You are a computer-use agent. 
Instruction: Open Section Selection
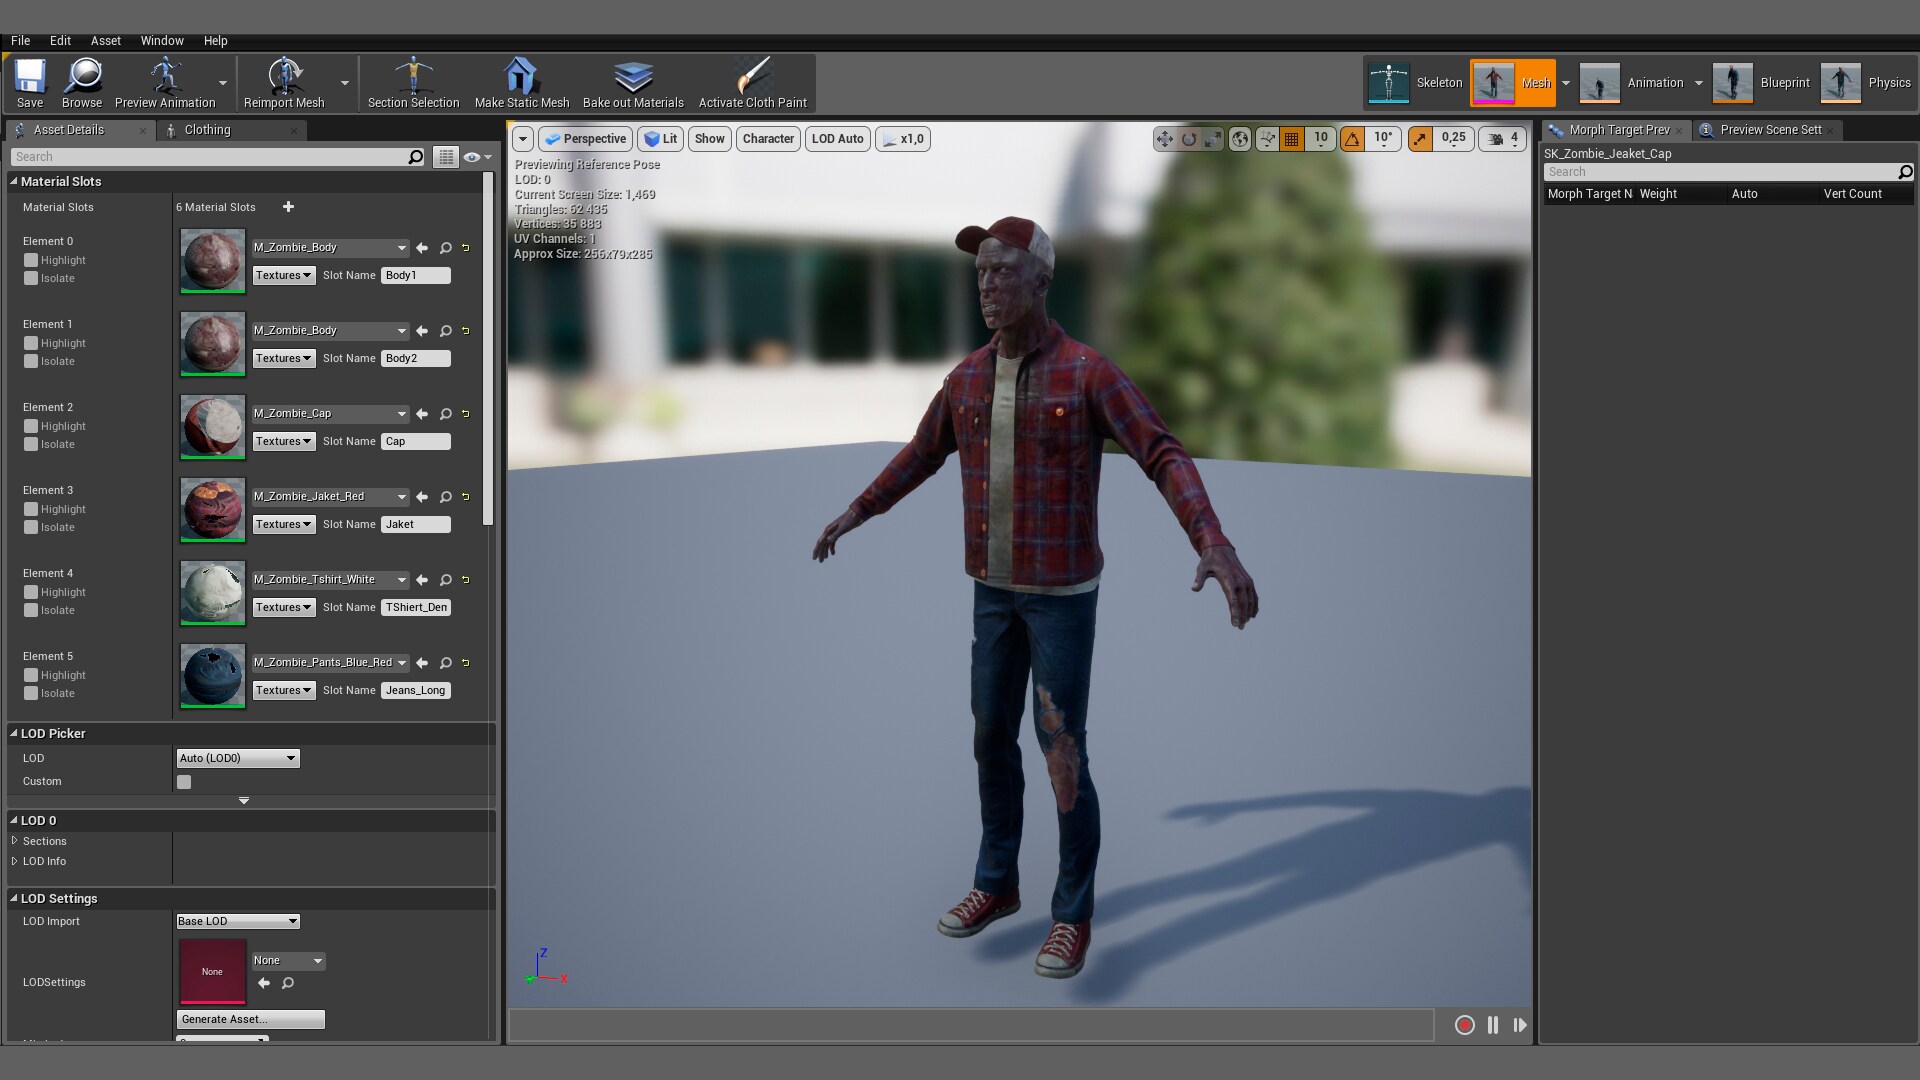click(x=413, y=83)
